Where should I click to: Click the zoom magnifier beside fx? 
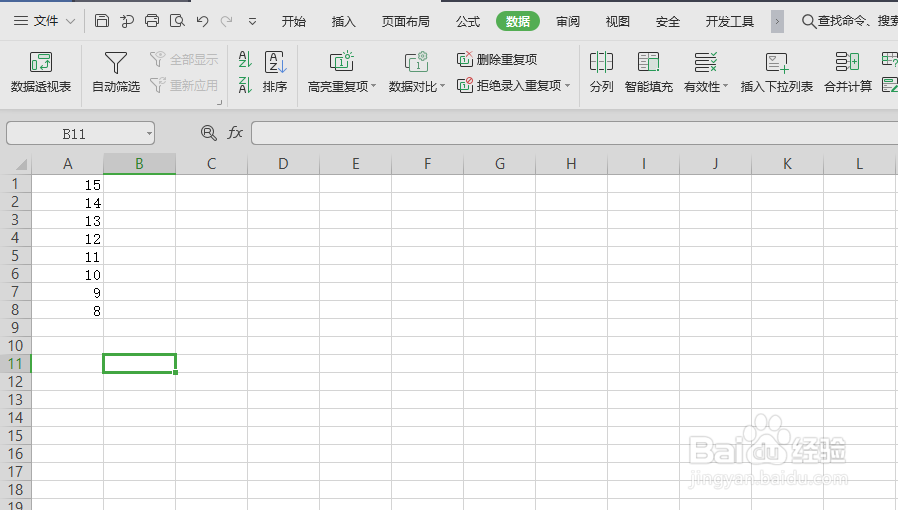(x=208, y=133)
